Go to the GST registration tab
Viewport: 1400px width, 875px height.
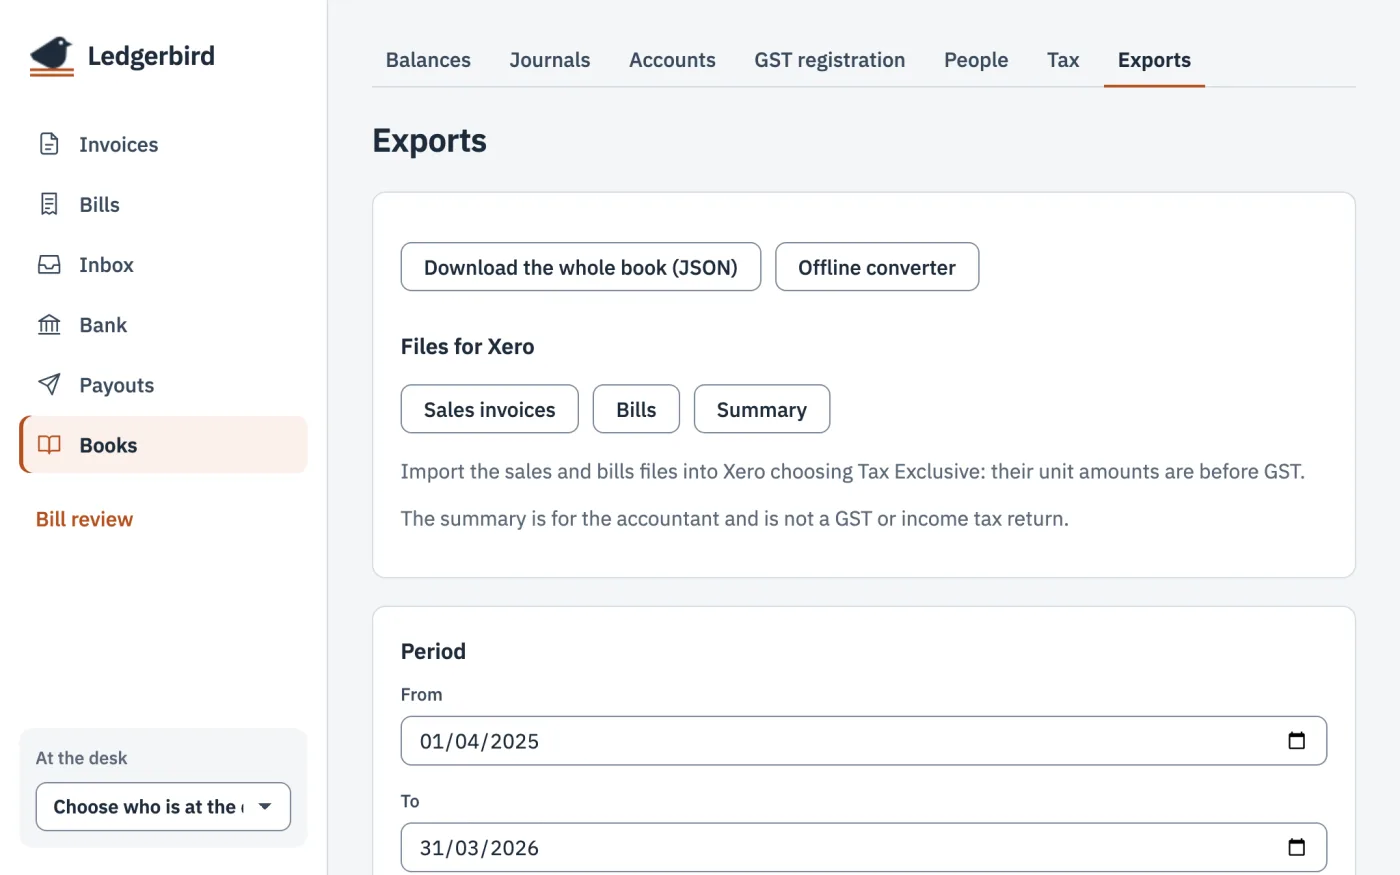tap(830, 60)
